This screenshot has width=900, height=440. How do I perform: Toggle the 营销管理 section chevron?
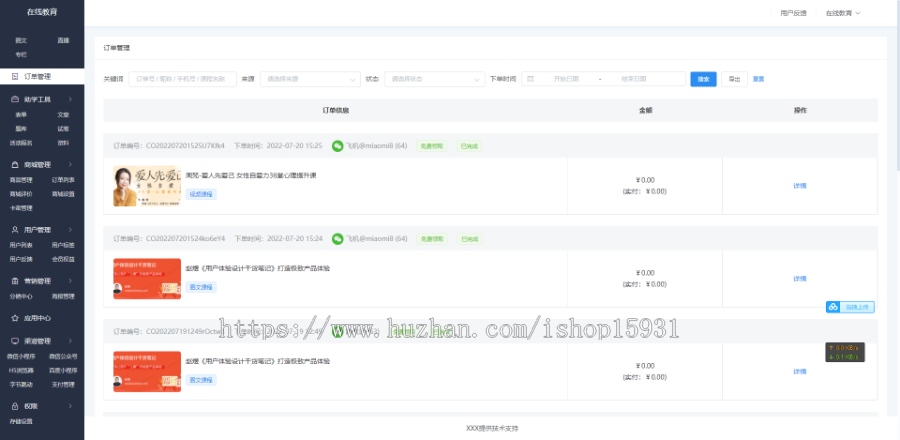coord(70,281)
